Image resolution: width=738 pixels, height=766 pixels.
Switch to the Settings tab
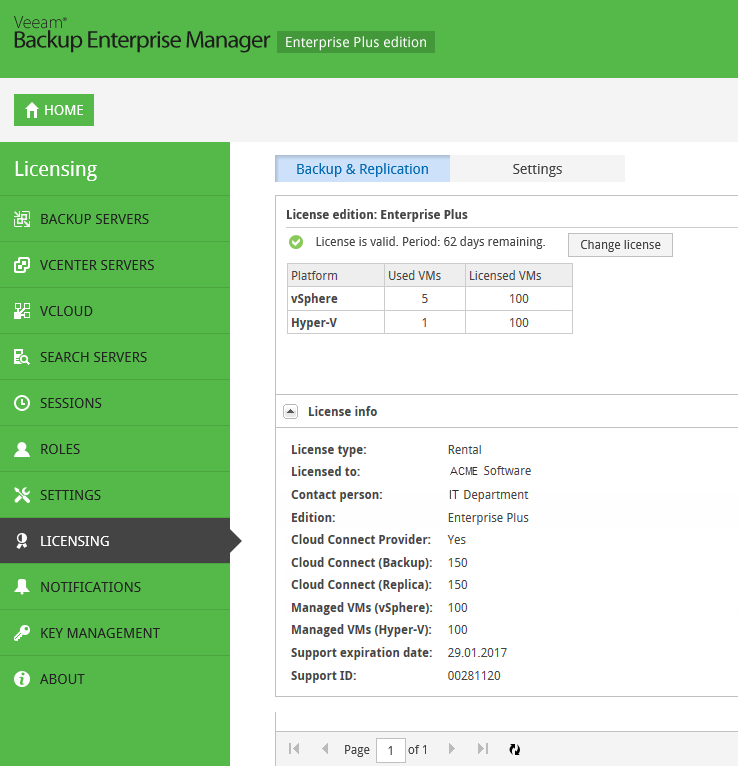pyautogui.click(x=537, y=169)
